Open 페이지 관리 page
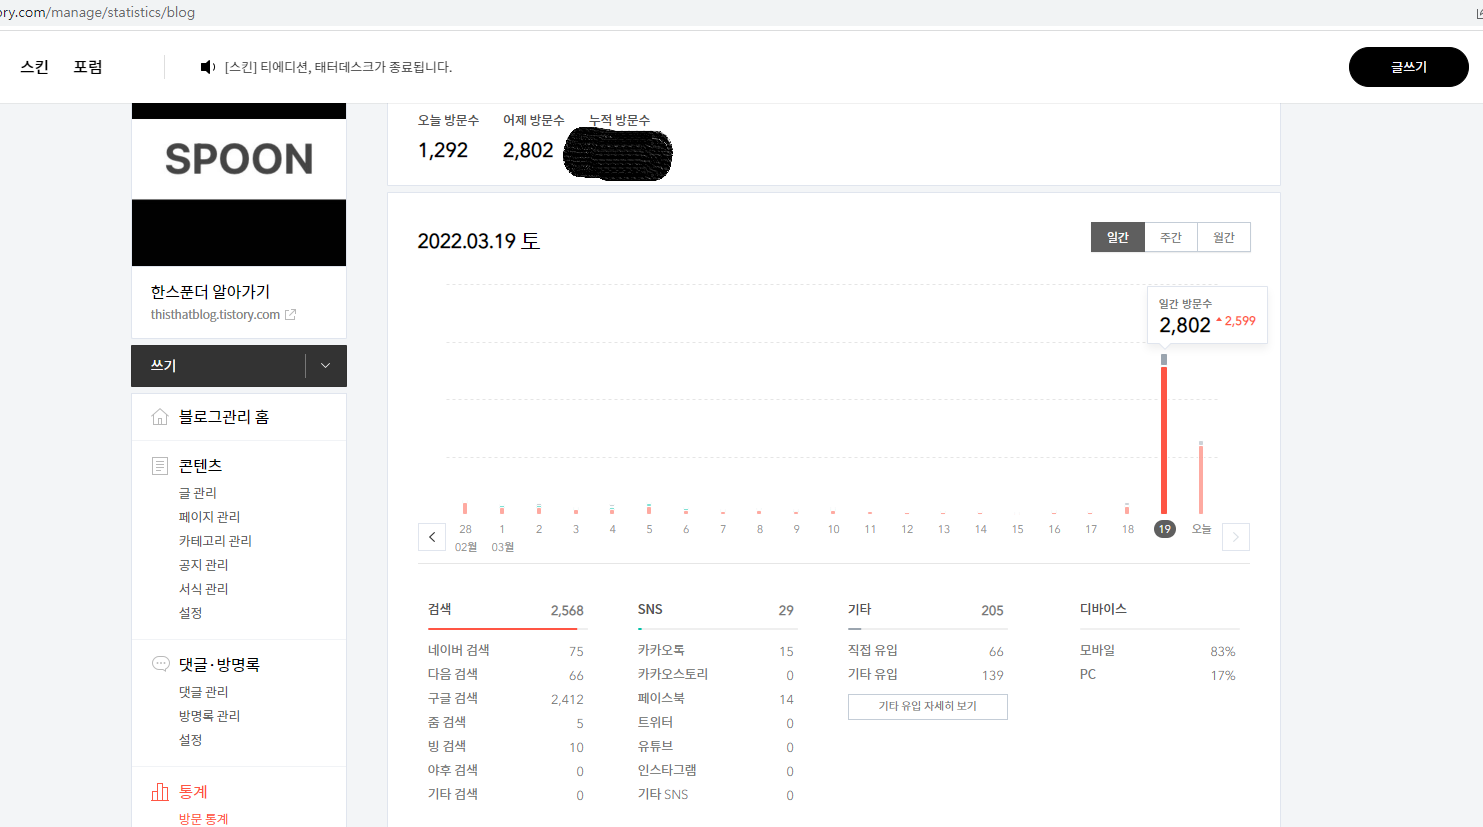This screenshot has height=827, width=1483. point(209,517)
